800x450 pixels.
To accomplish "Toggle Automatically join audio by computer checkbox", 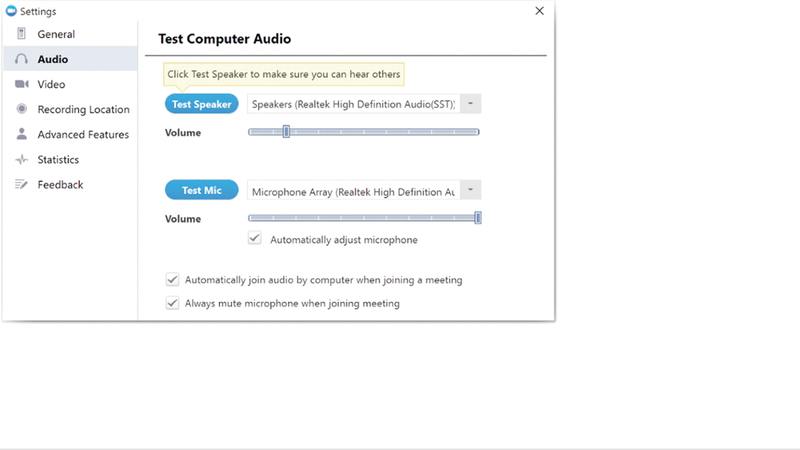I will [x=173, y=280].
